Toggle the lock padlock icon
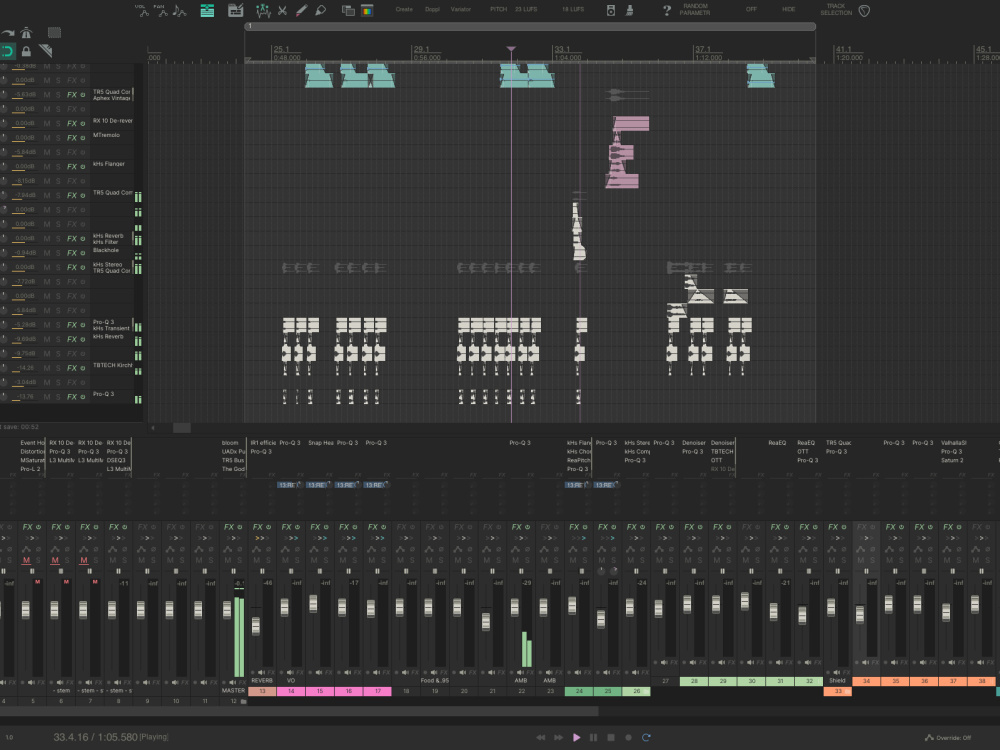 26,51
